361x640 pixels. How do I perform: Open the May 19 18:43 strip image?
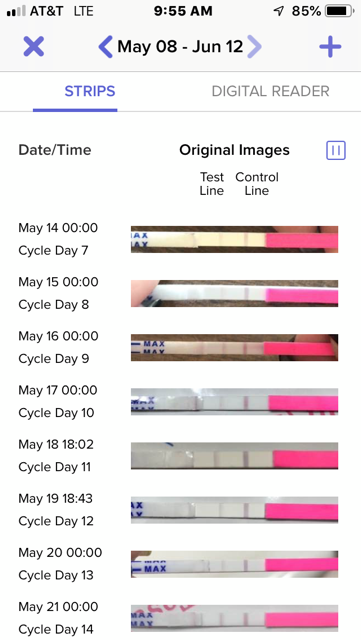click(234, 510)
